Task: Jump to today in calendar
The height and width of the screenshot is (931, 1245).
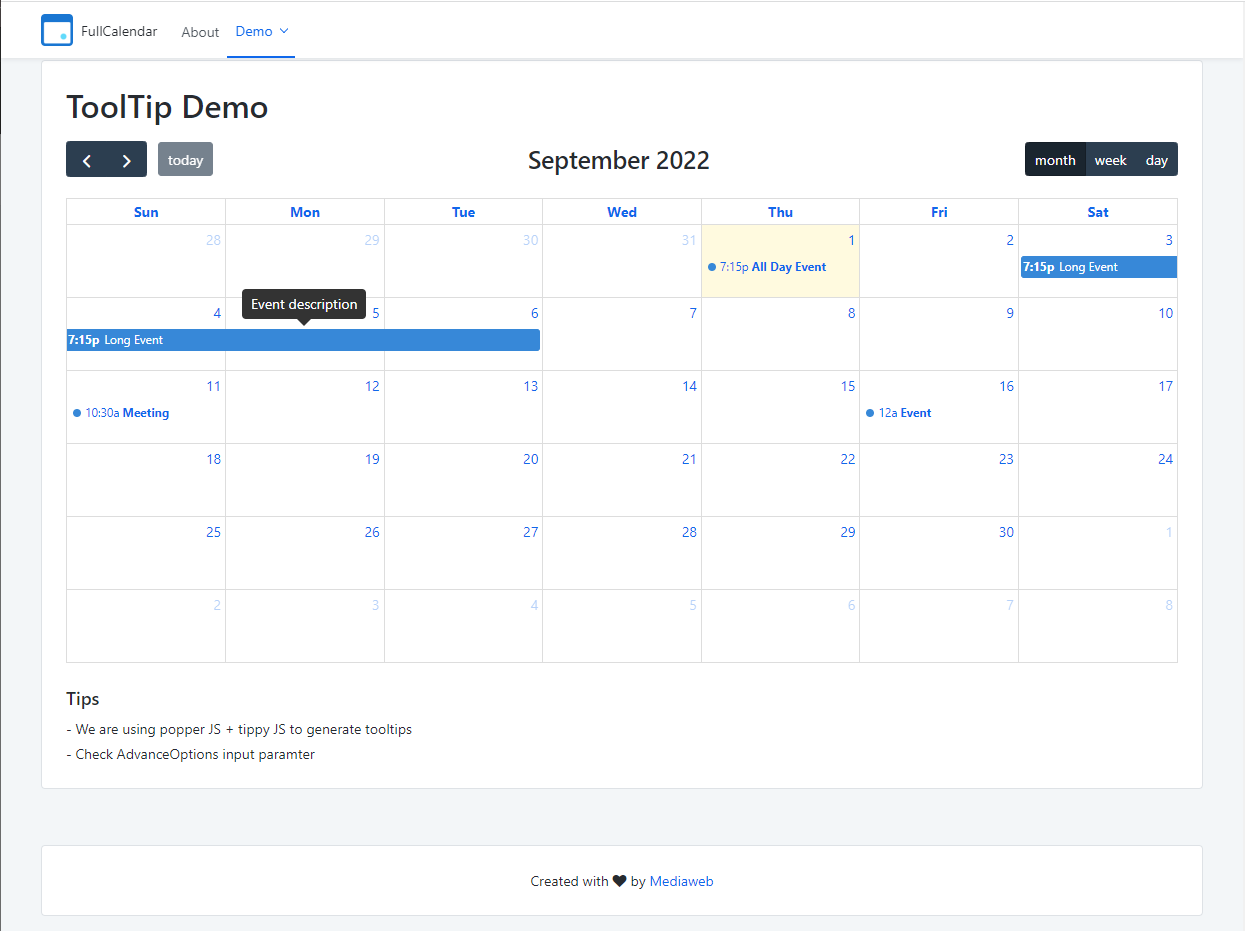Action: (185, 160)
